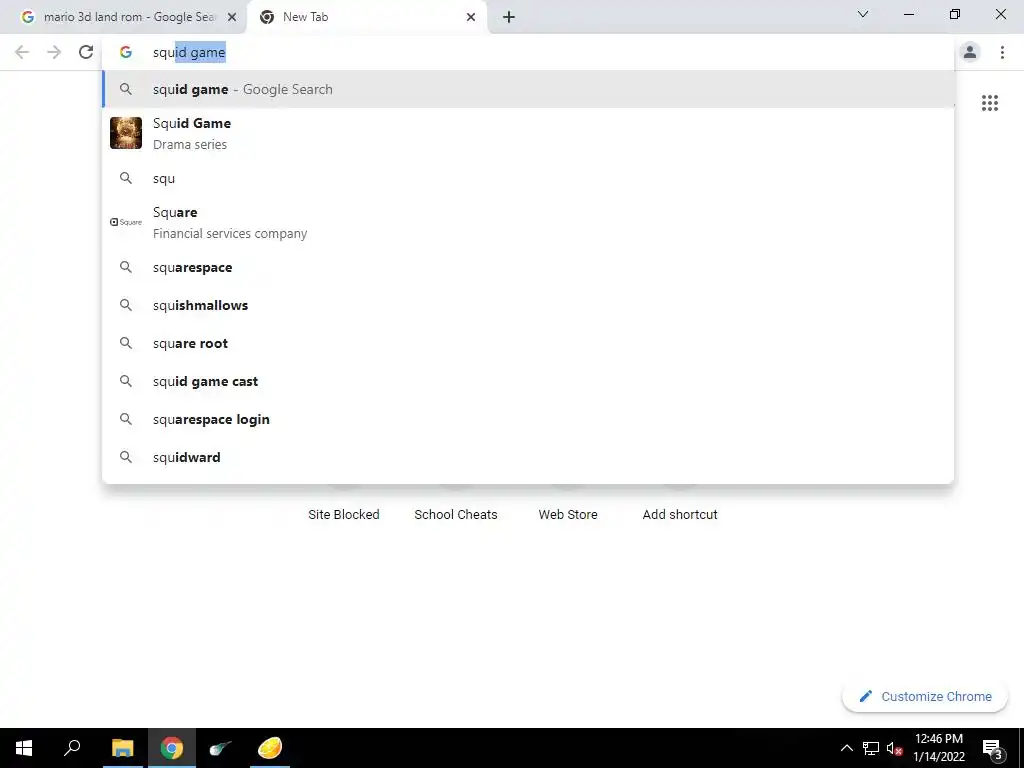Open File Explorer from the taskbar
1024x768 pixels.
122,748
